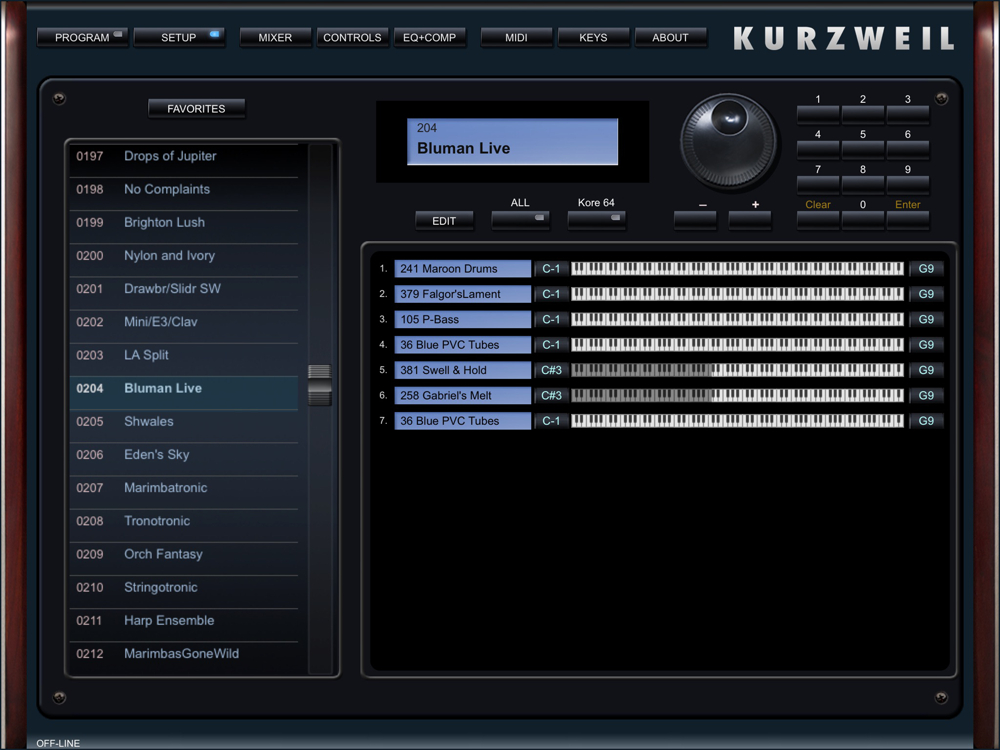Screen dimensions: 1000x750
Task: Toggle the Kore 64 filter button
Action: 596,219
